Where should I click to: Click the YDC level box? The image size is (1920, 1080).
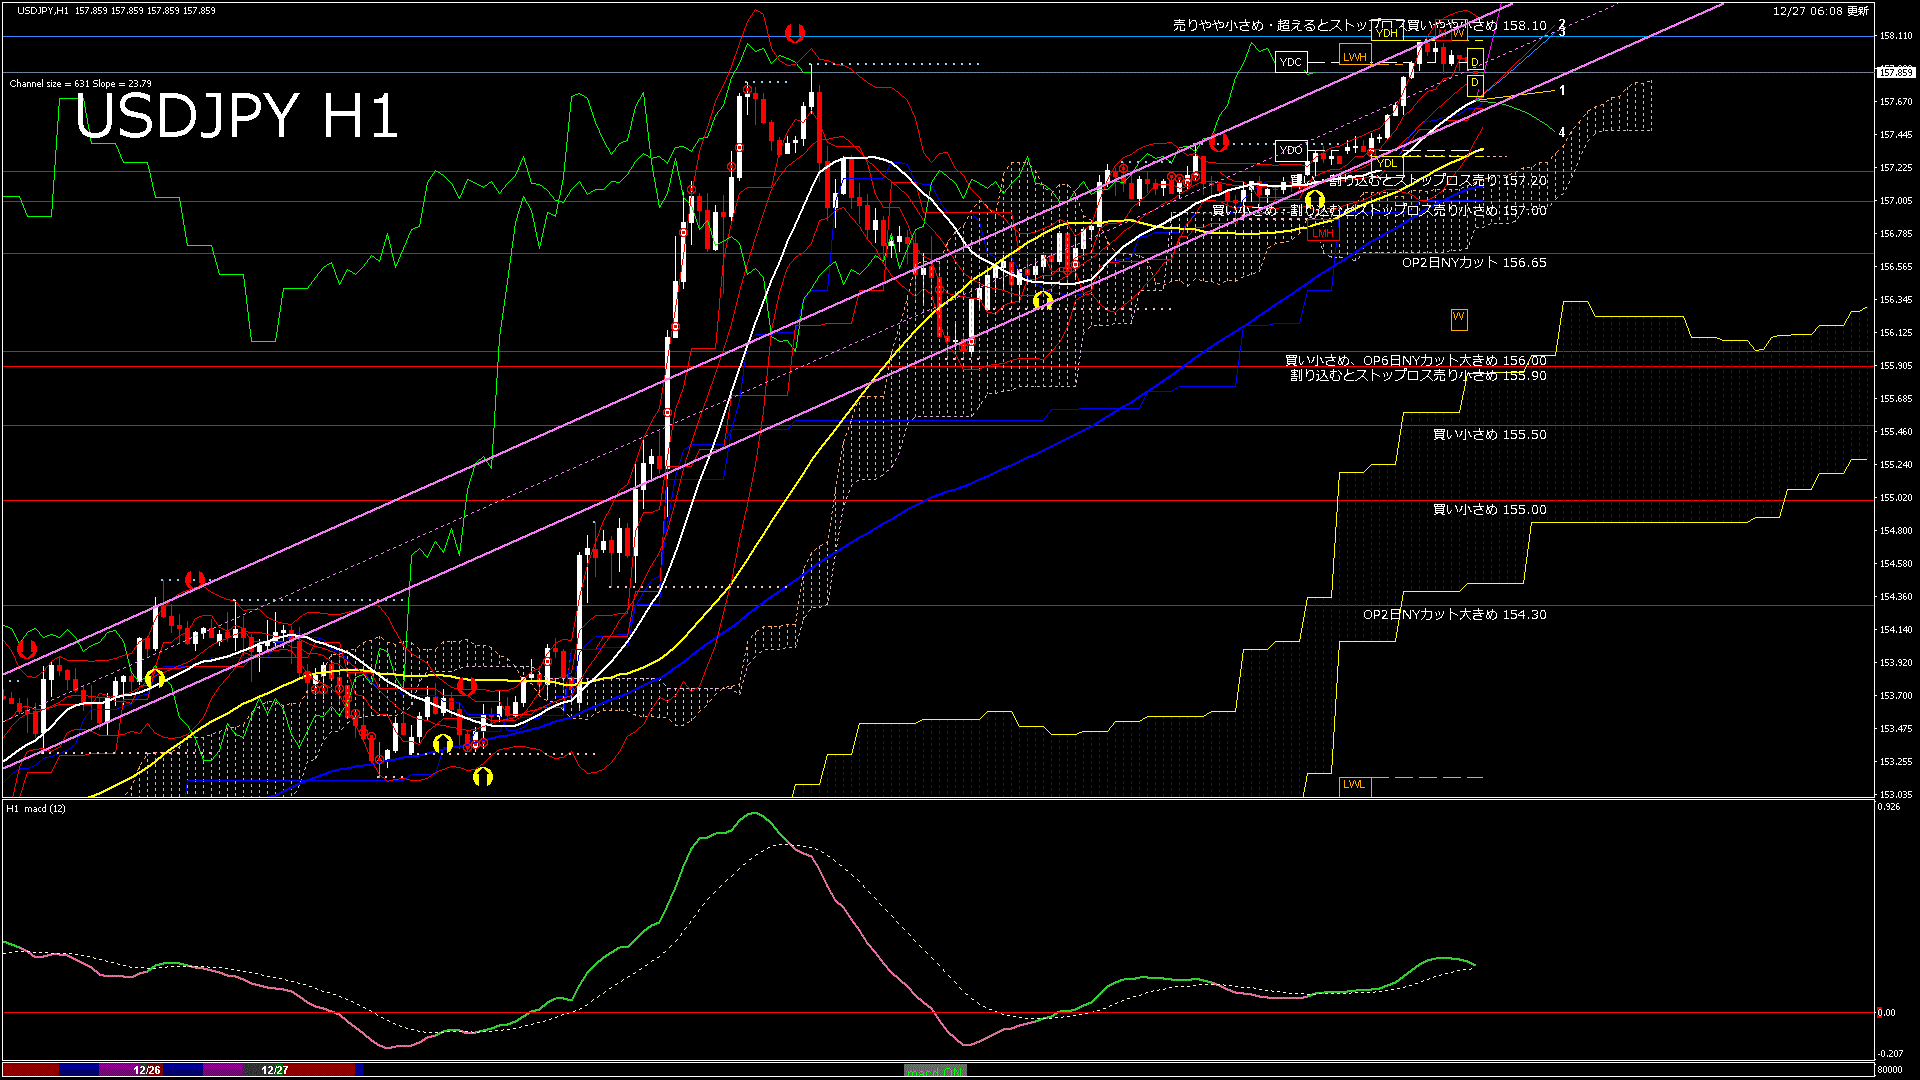1291,62
